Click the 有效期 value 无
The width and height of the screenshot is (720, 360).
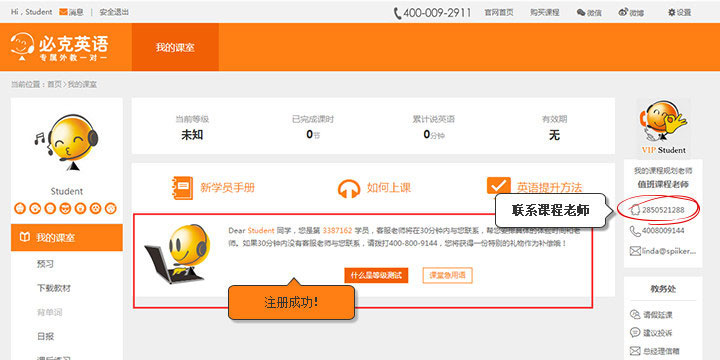click(554, 135)
